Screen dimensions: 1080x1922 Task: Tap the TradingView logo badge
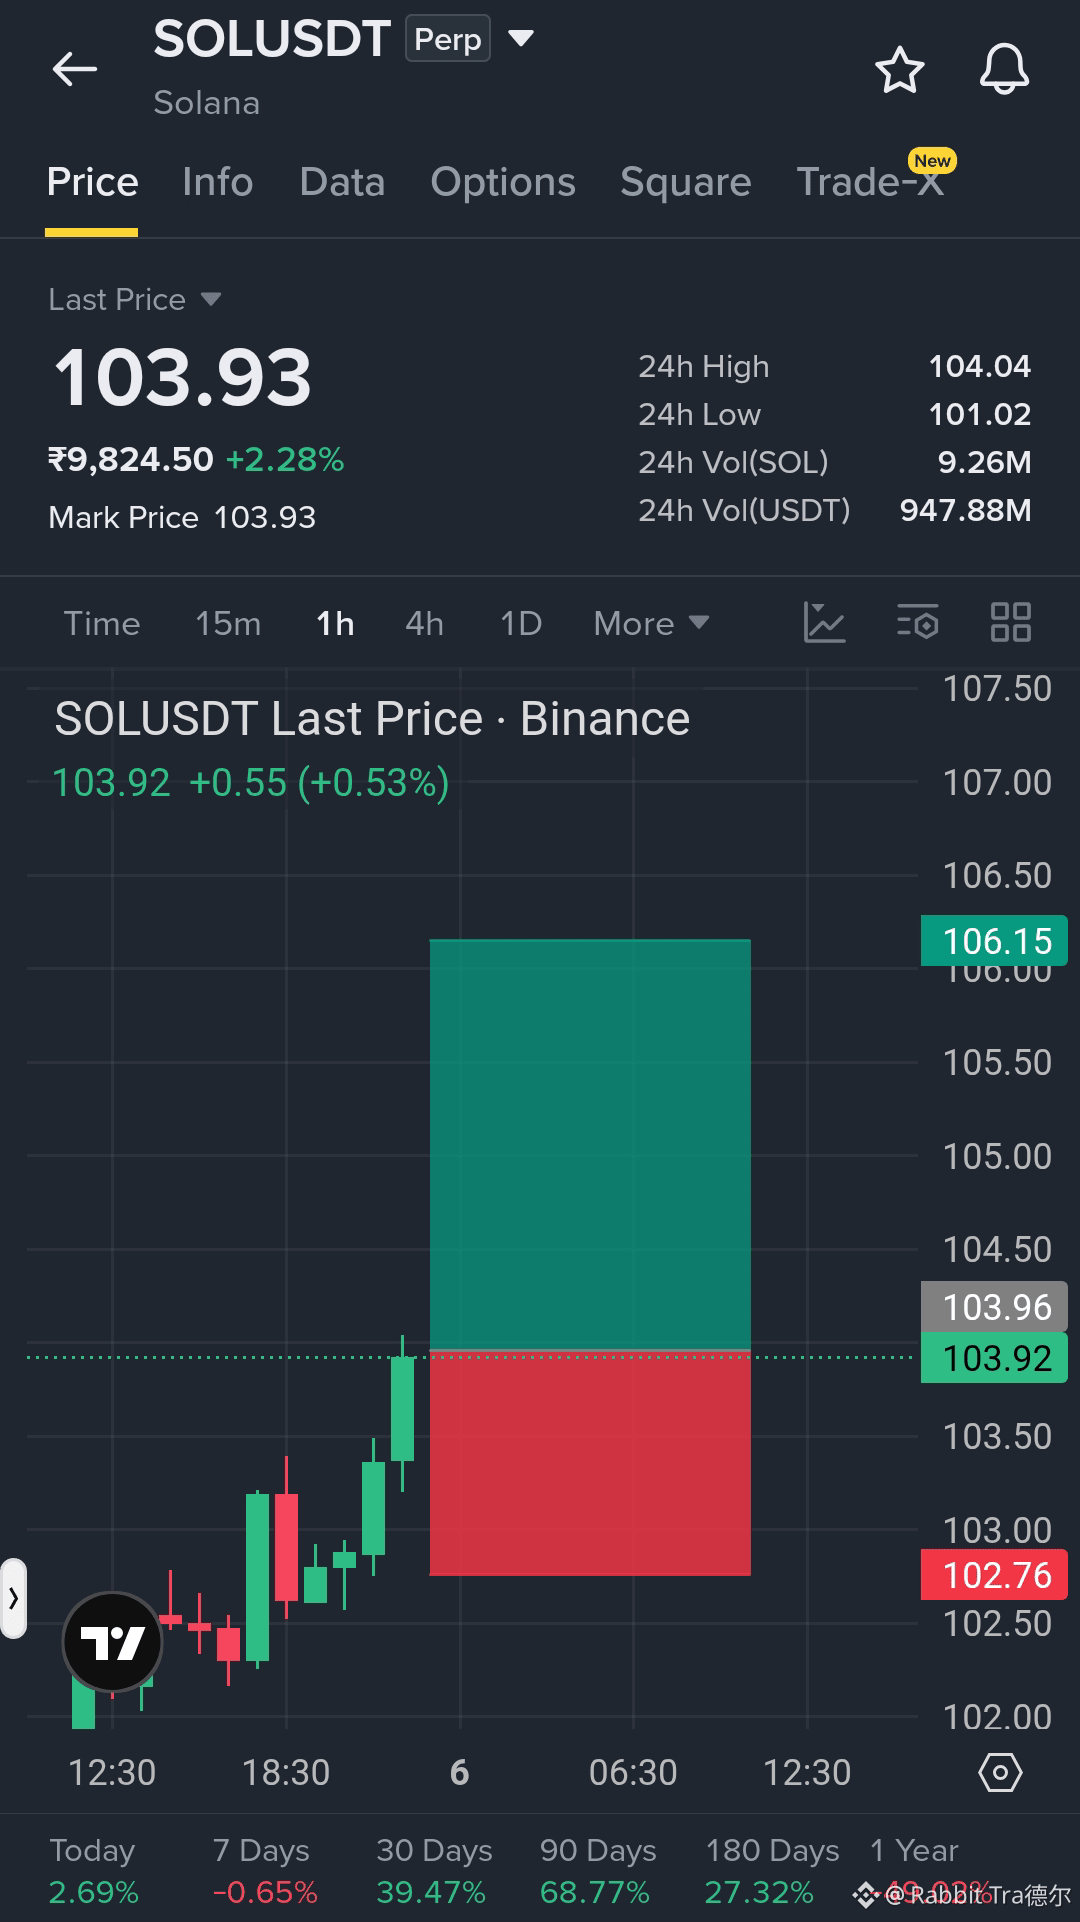point(112,1642)
